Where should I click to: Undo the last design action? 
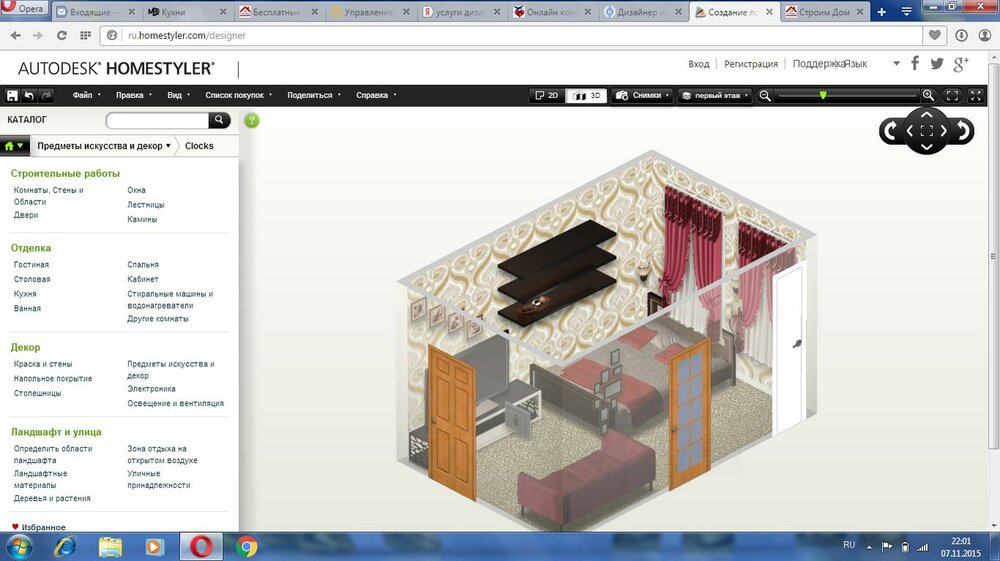coord(29,96)
